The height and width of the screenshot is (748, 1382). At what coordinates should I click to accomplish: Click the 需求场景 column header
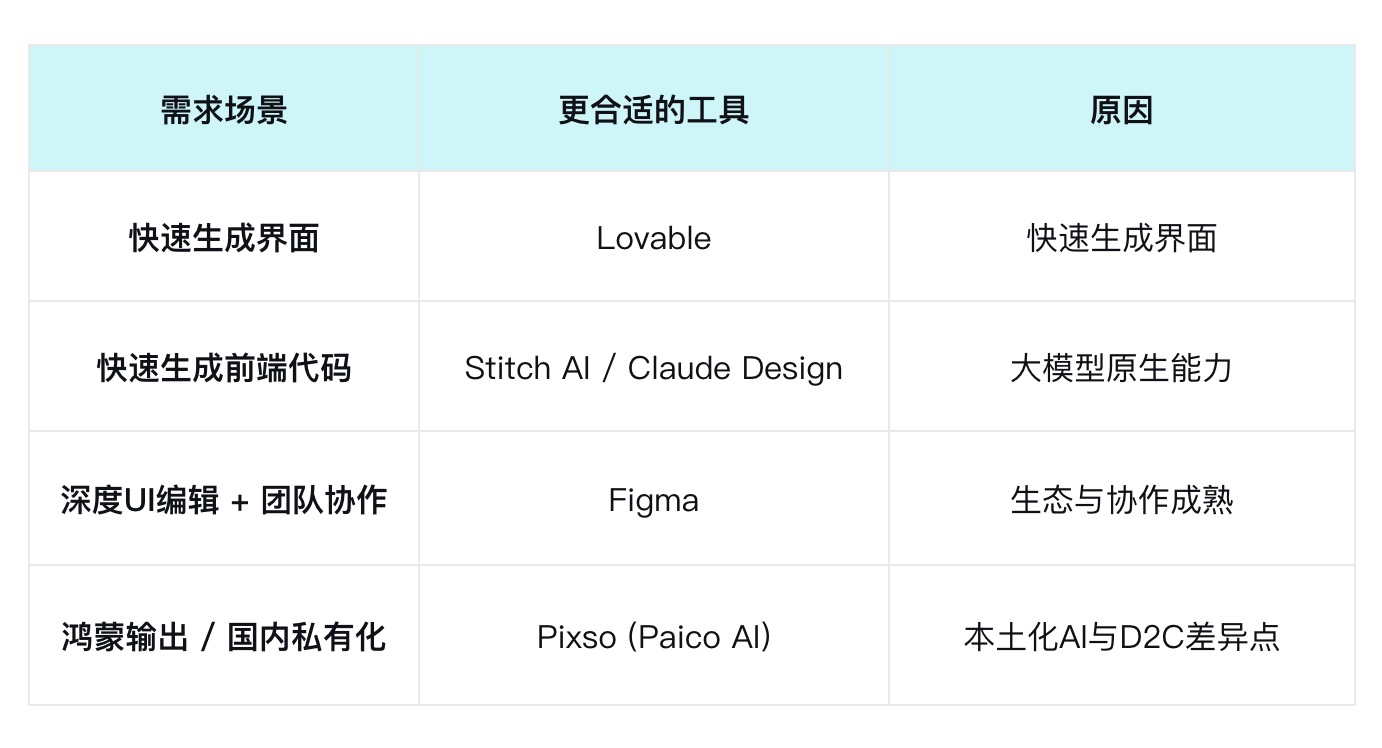[224, 109]
